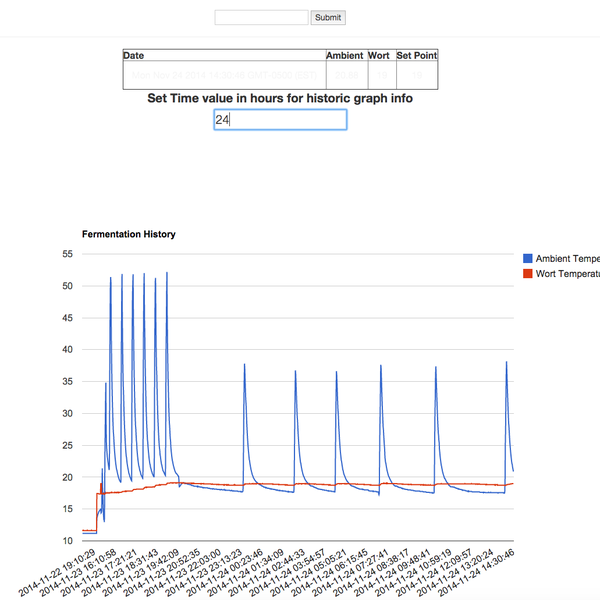Click the heading Set Time value in hours
The image size is (600, 600).
point(280,98)
